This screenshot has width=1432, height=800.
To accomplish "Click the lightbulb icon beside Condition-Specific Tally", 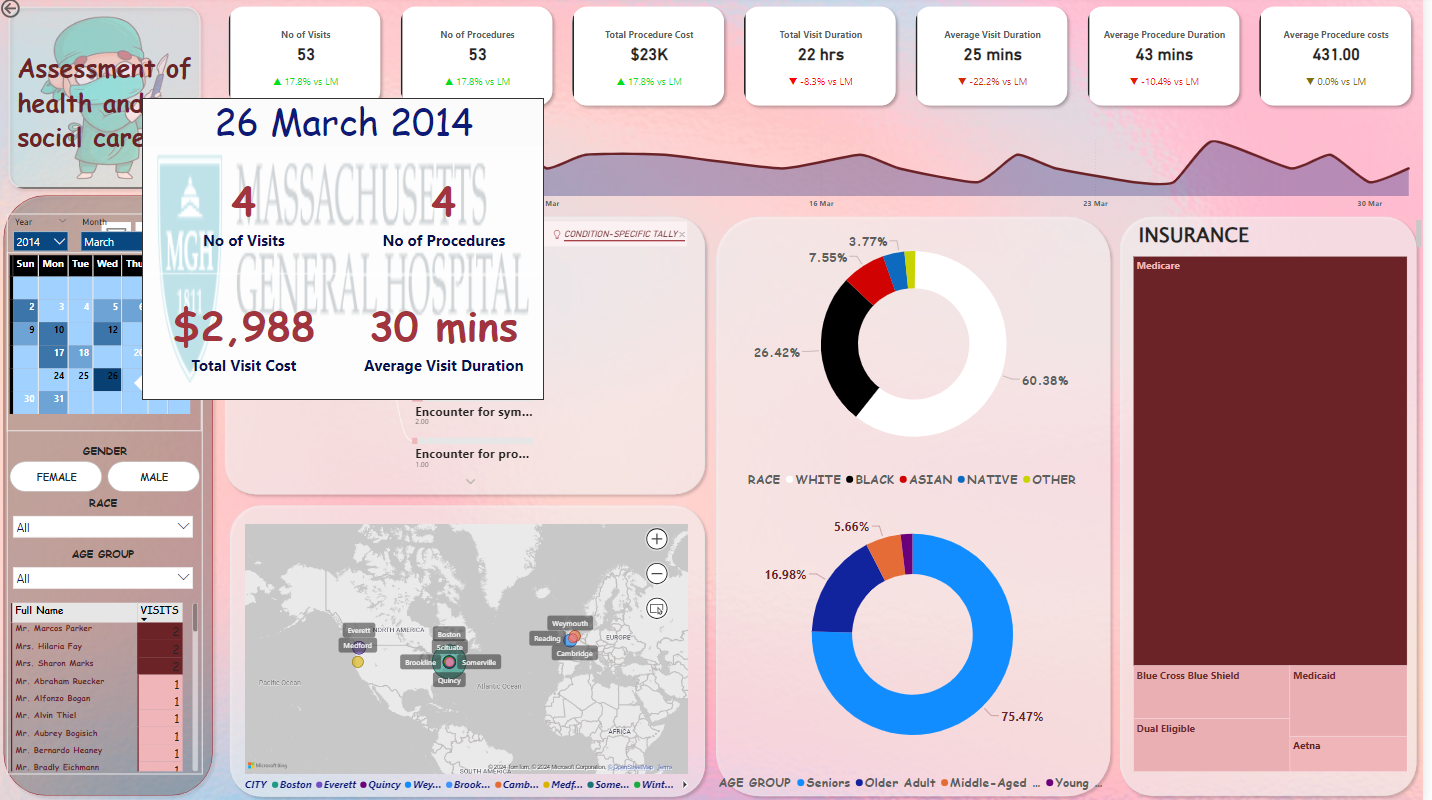I will 557,235.
